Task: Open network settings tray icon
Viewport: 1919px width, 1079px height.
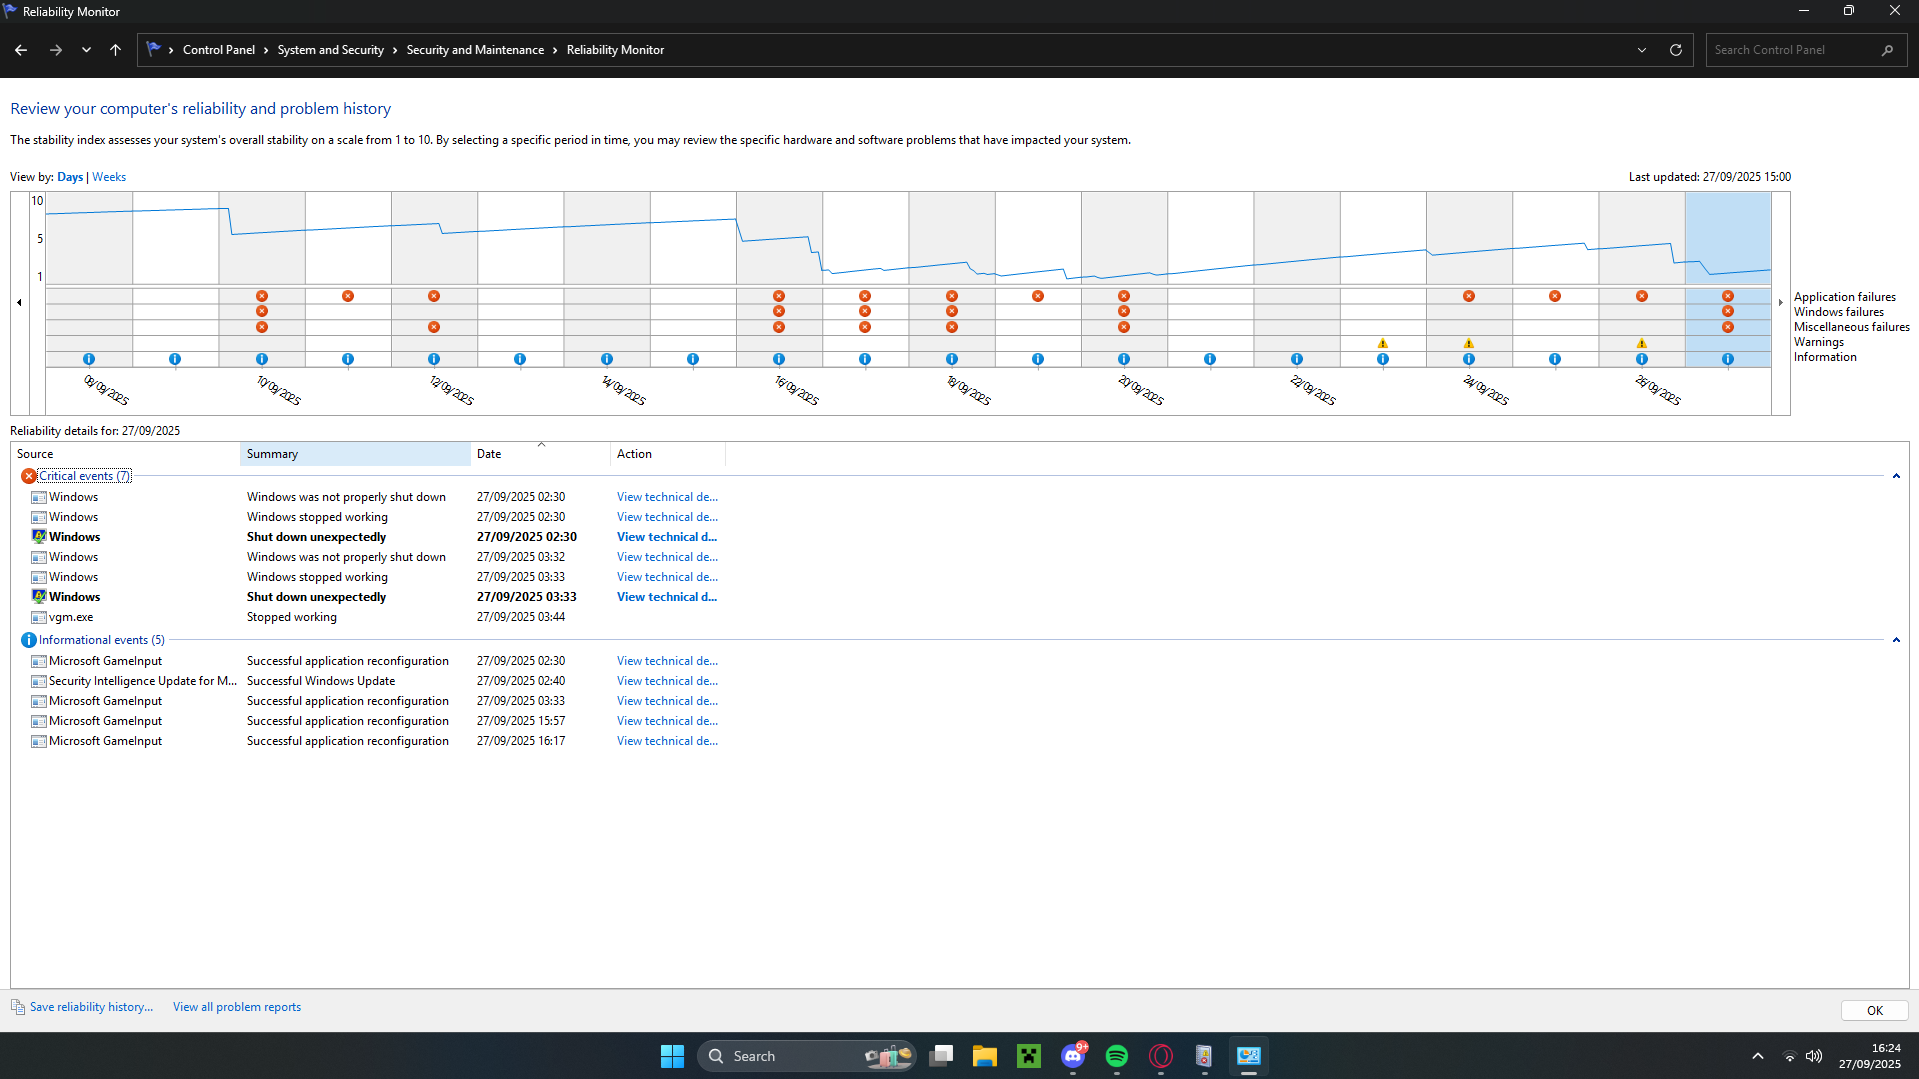Action: point(1790,1056)
